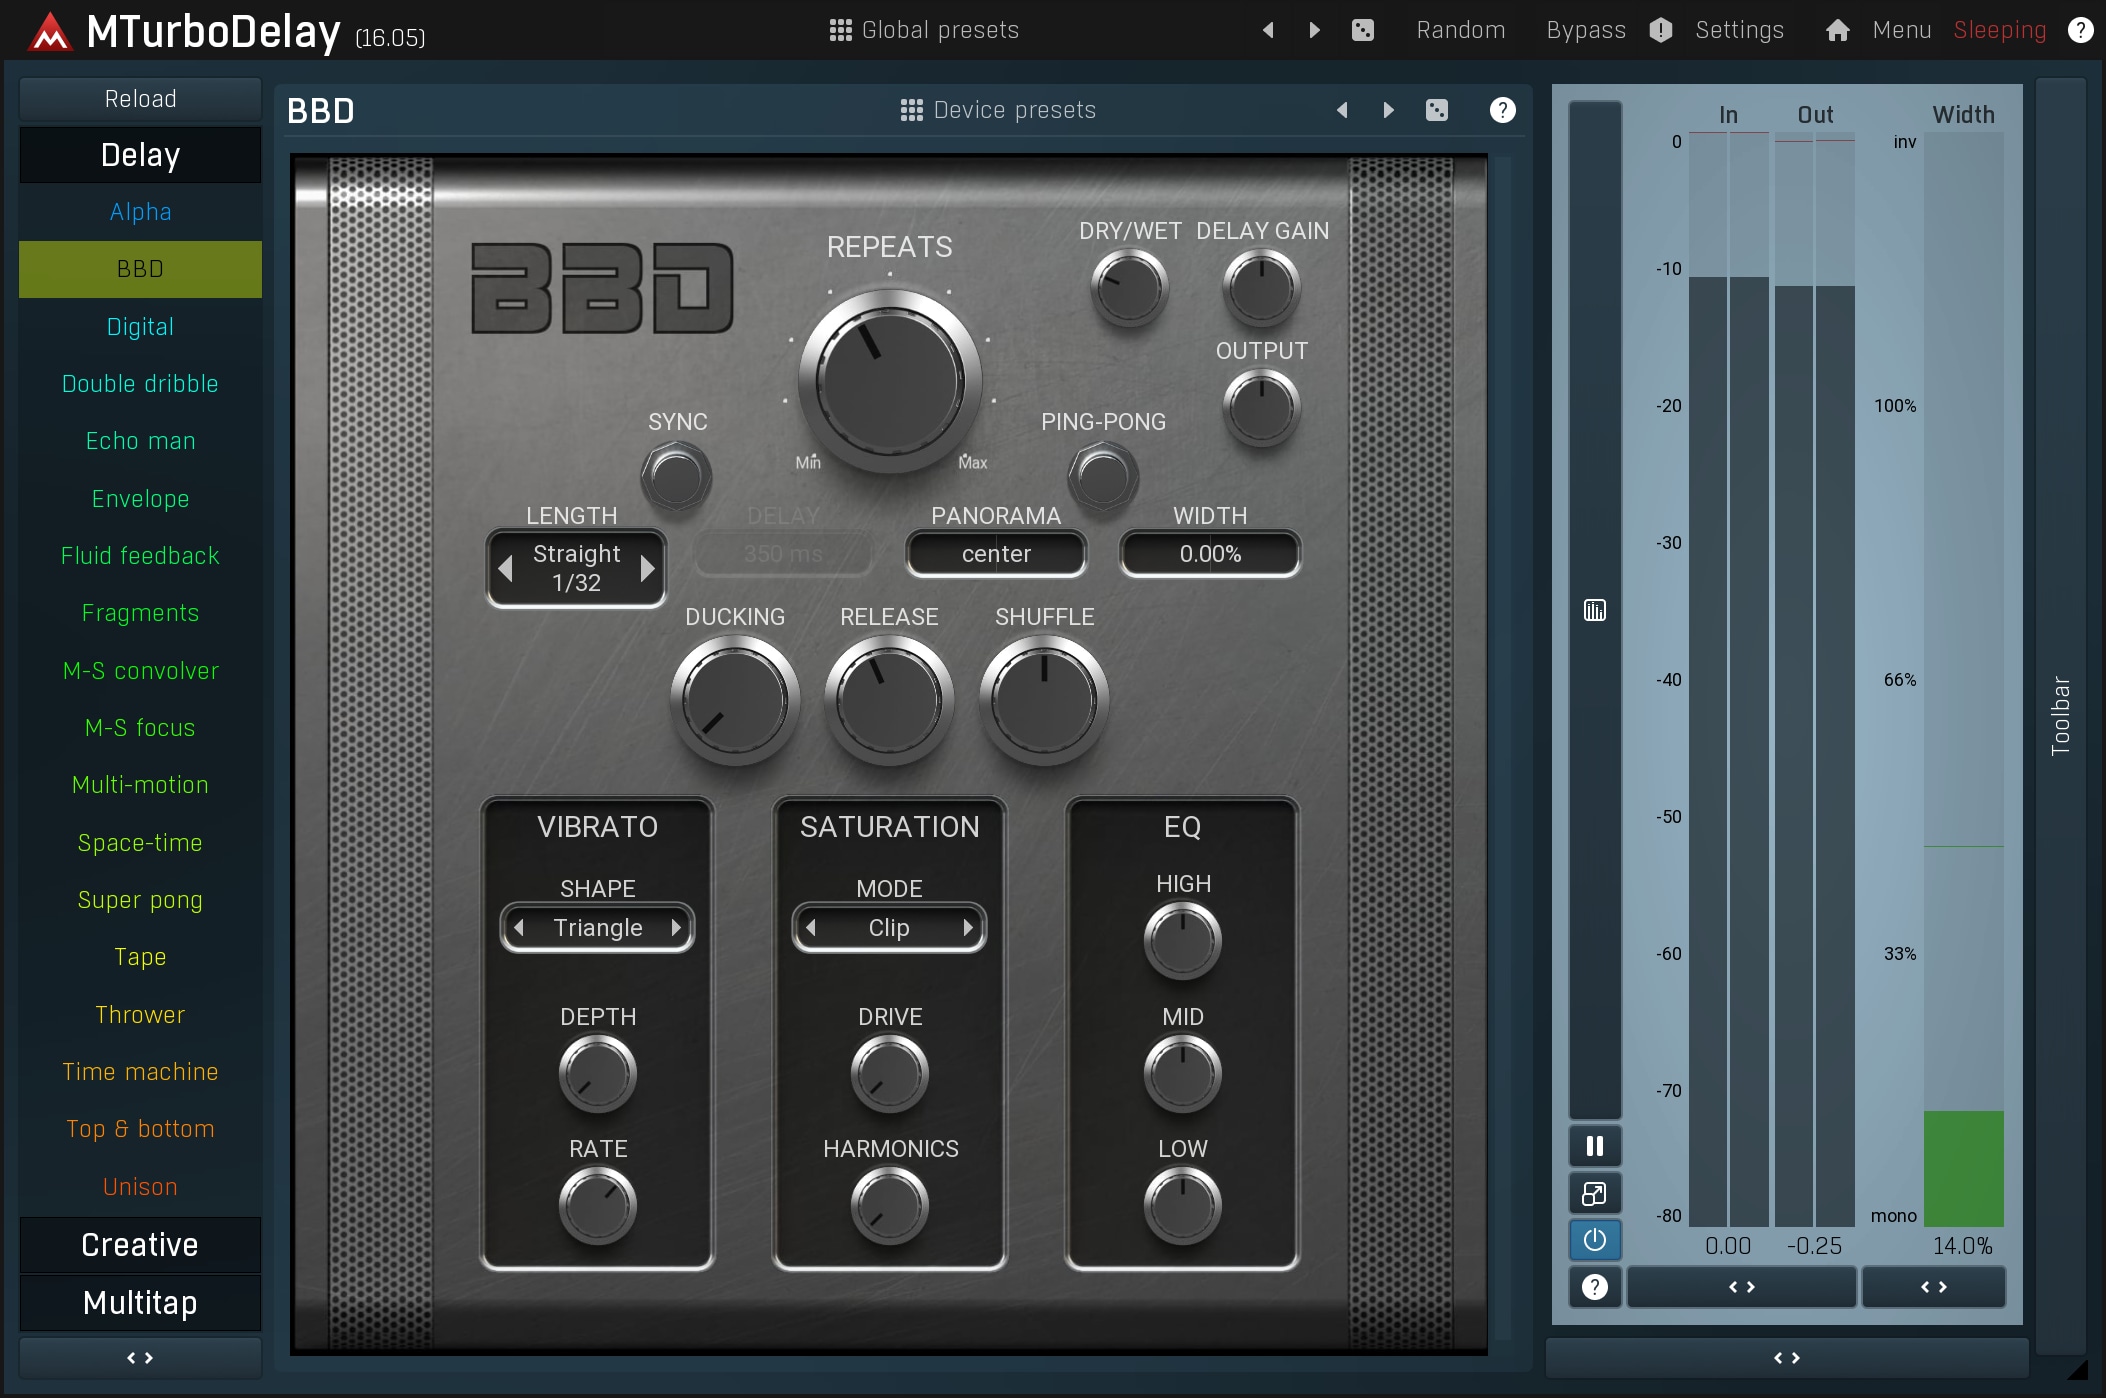Open Global presets label

coord(940,30)
